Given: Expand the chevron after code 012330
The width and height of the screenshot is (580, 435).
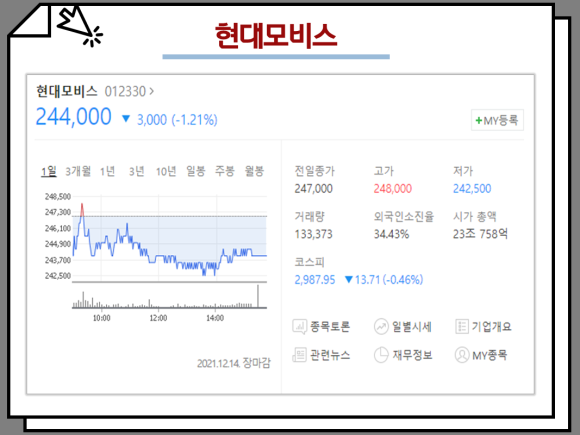Looking at the screenshot, I should coord(151,91).
